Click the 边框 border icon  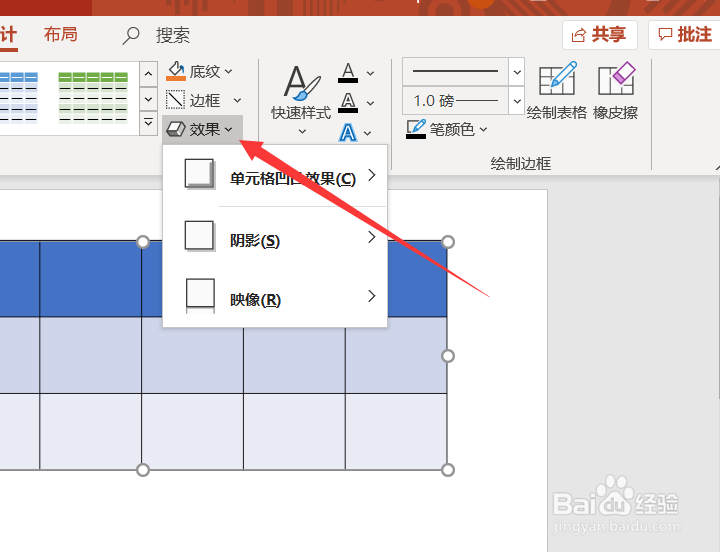[175, 100]
